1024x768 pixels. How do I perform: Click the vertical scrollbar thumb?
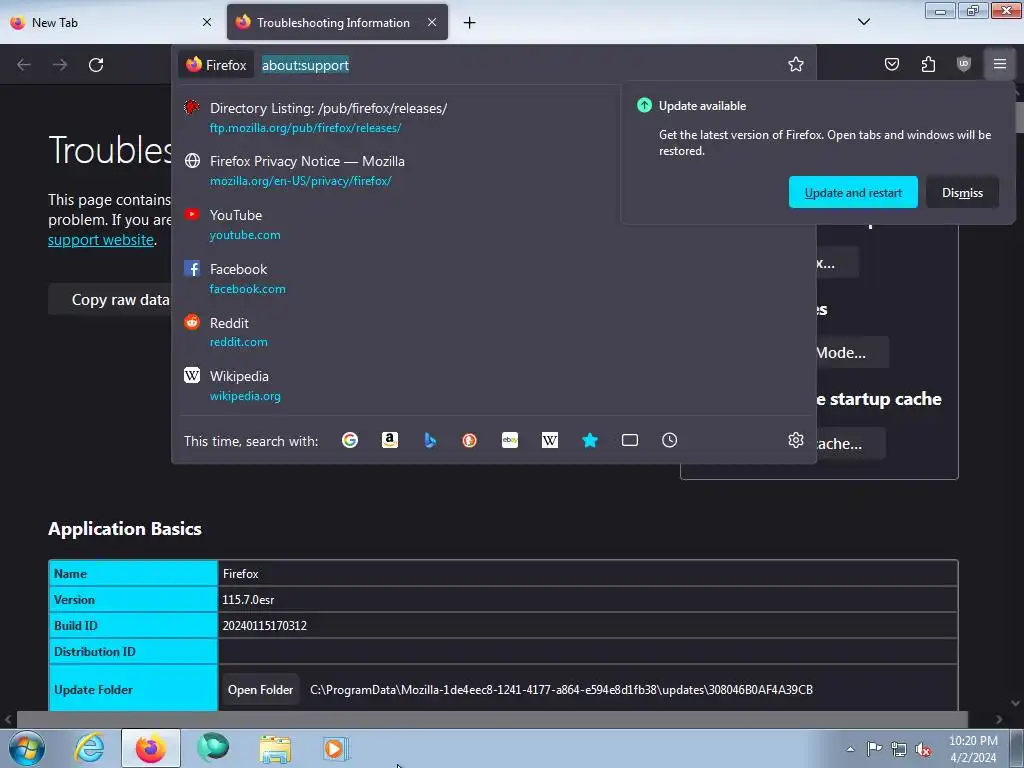[1018, 118]
